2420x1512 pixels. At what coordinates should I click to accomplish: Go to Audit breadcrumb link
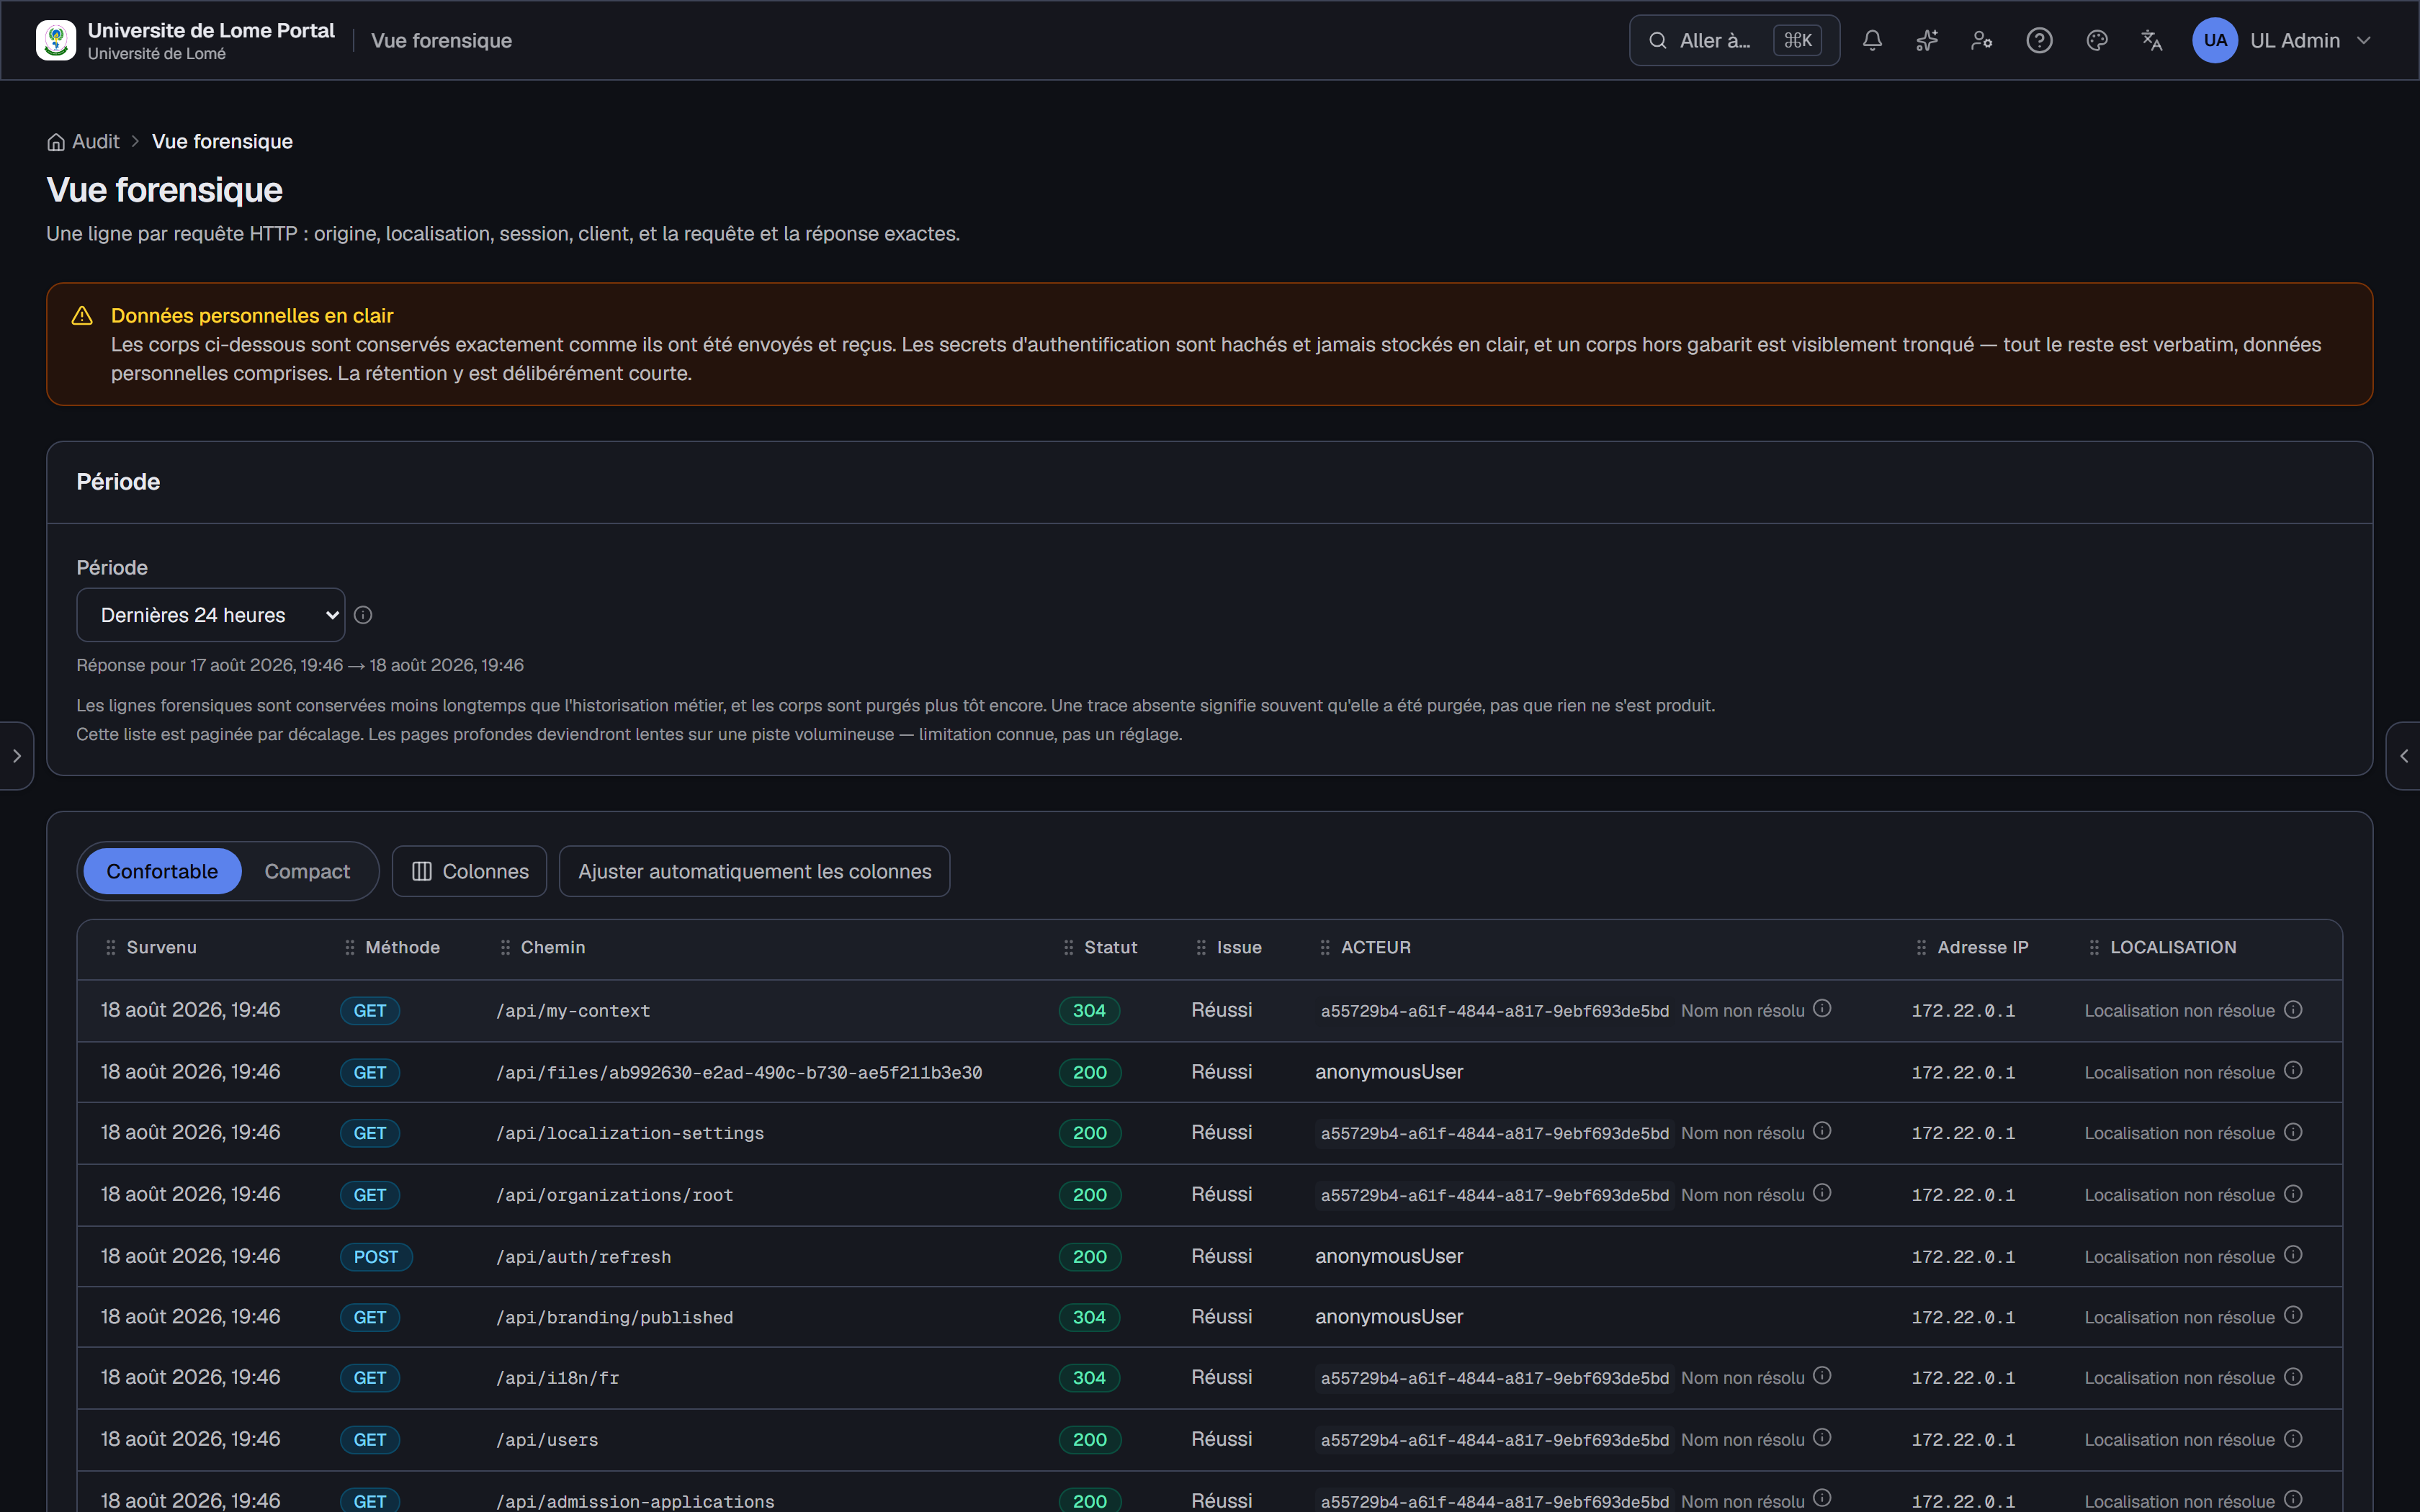click(95, 142)
